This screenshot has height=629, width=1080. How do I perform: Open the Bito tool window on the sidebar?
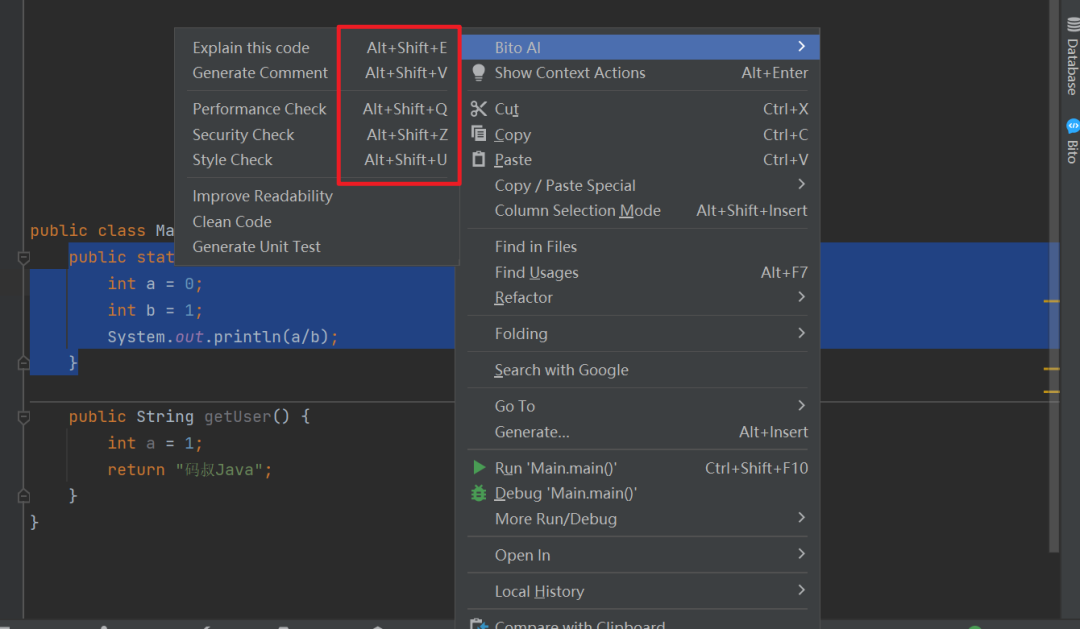(1072, 141)
